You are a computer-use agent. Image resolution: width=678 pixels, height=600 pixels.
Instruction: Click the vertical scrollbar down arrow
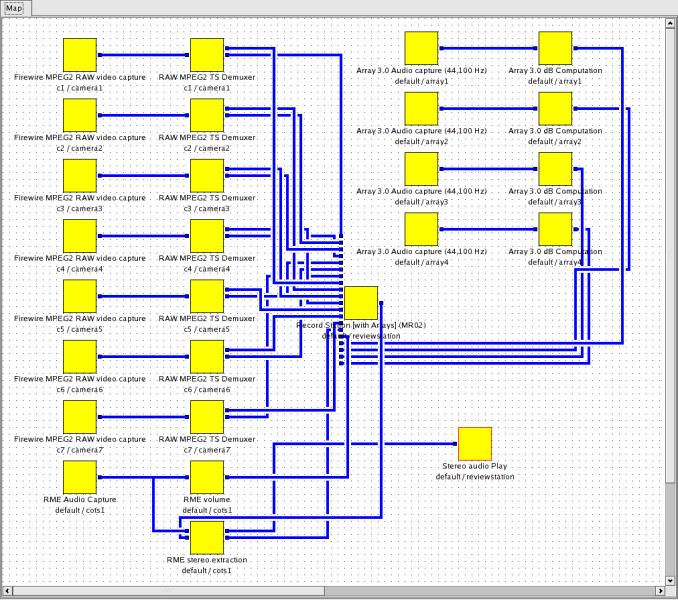click(670, 580)
